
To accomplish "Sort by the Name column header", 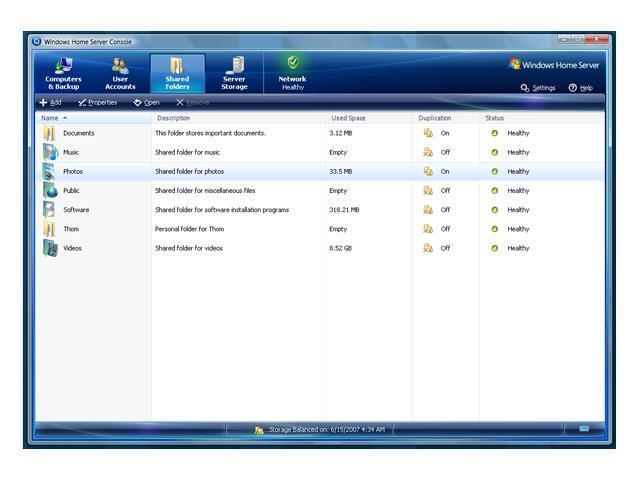I will point(93,118).
